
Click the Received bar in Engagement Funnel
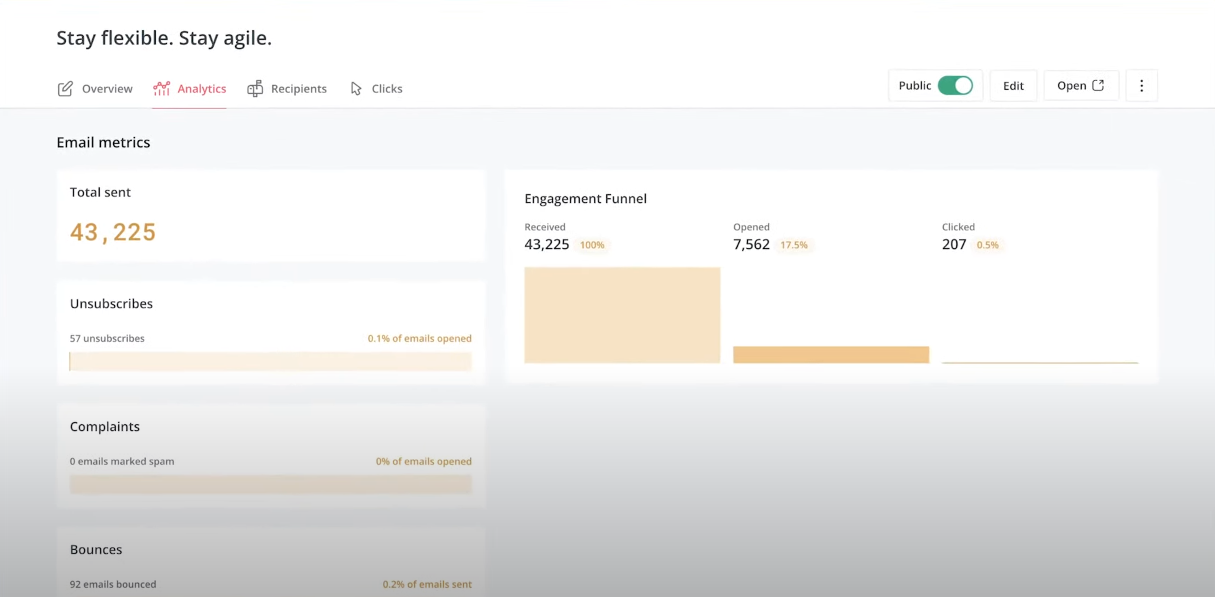pyautogui.click(x=621, y=314)
